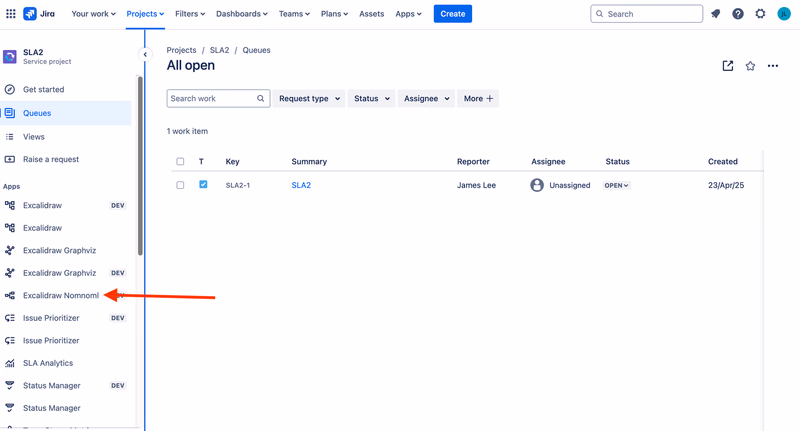
Task: Open the Filters menu
Action: pos(190,14)
